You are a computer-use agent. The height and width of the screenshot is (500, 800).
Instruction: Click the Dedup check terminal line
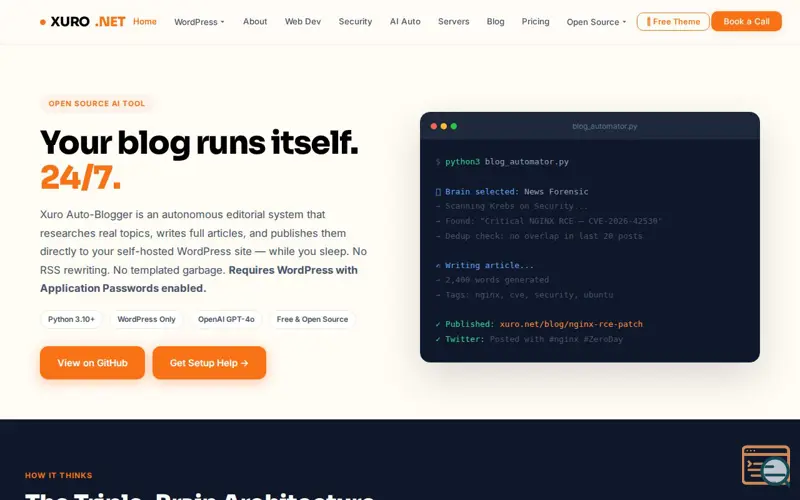[539, 236]
